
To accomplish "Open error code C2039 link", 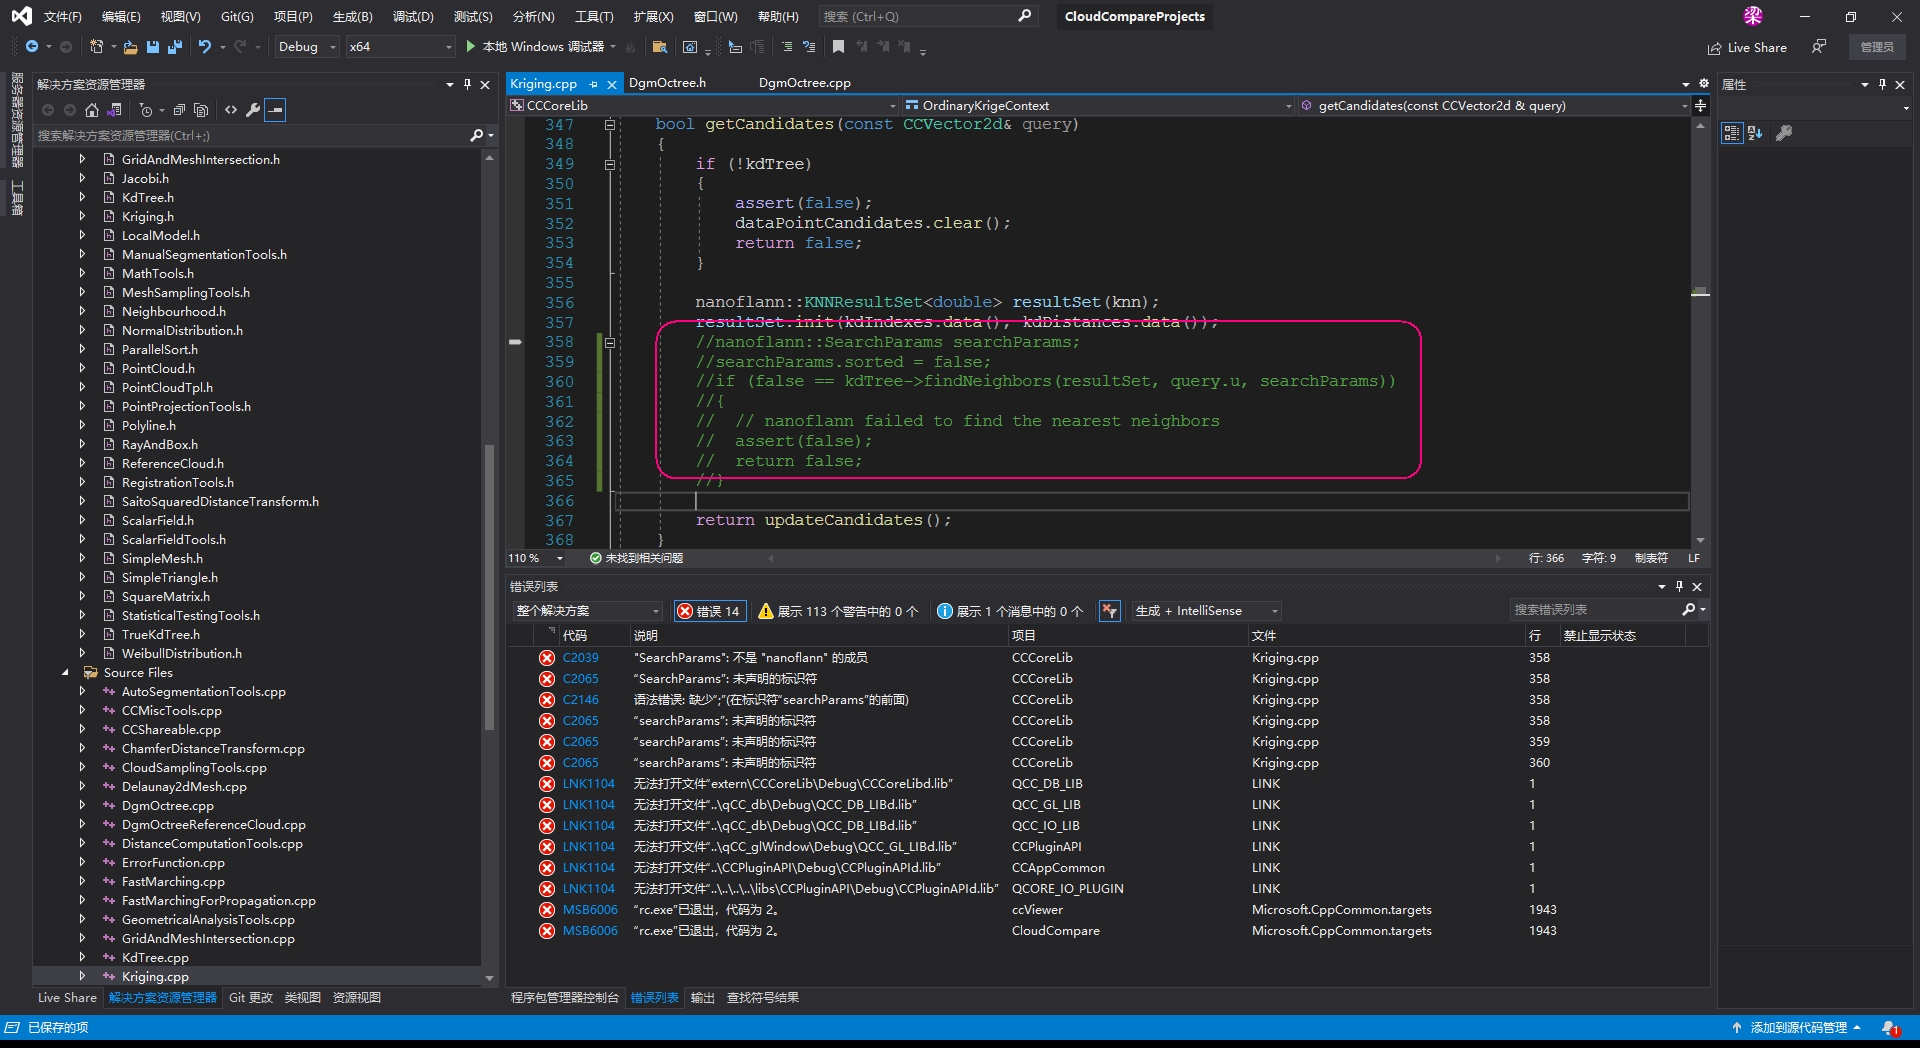I will pyautogui.click(x=580, y=658).
